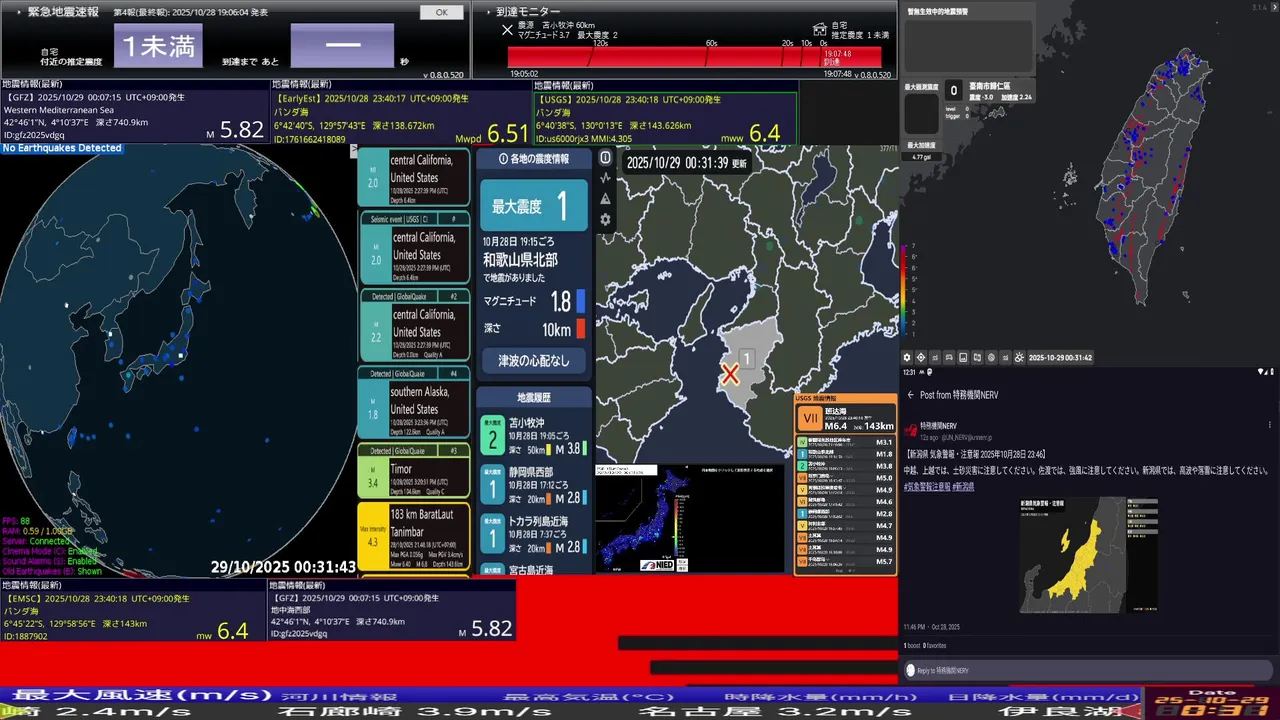Select the waveform icon on map sidebar
This screenshot has height=720, width=1280.
[605, 178]
